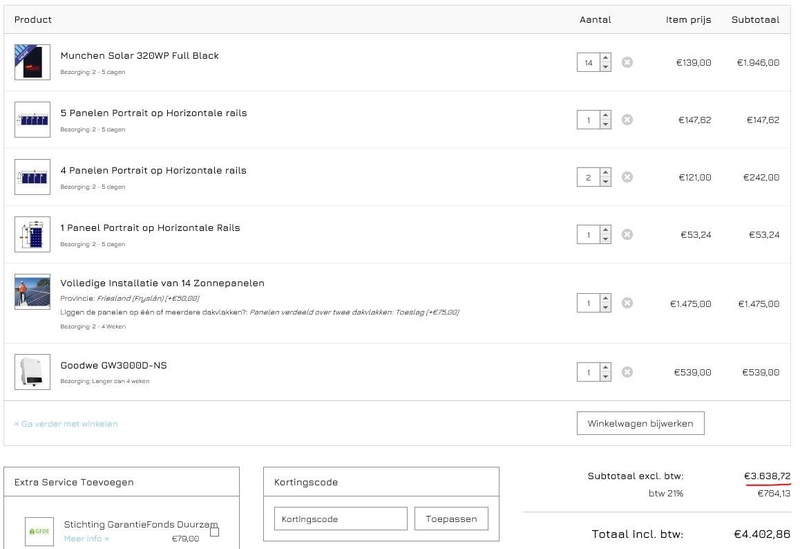800x549 pixels.
Task: Click quantity field of Volledige Installatie
Action: 589,304
